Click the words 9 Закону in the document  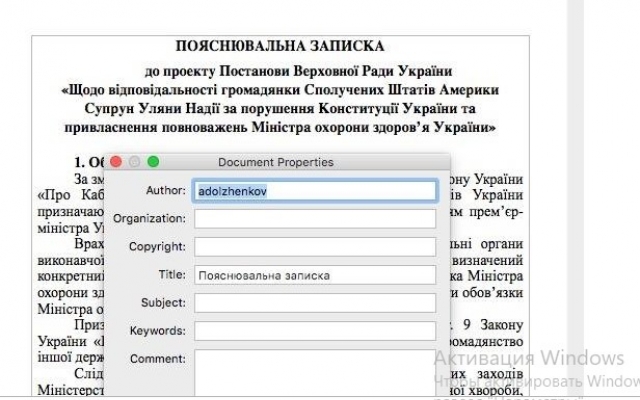pos(493,325)
